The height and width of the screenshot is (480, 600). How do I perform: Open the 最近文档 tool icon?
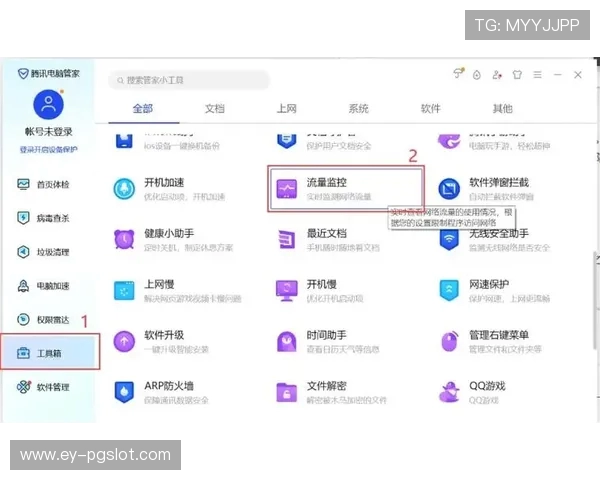287,240
